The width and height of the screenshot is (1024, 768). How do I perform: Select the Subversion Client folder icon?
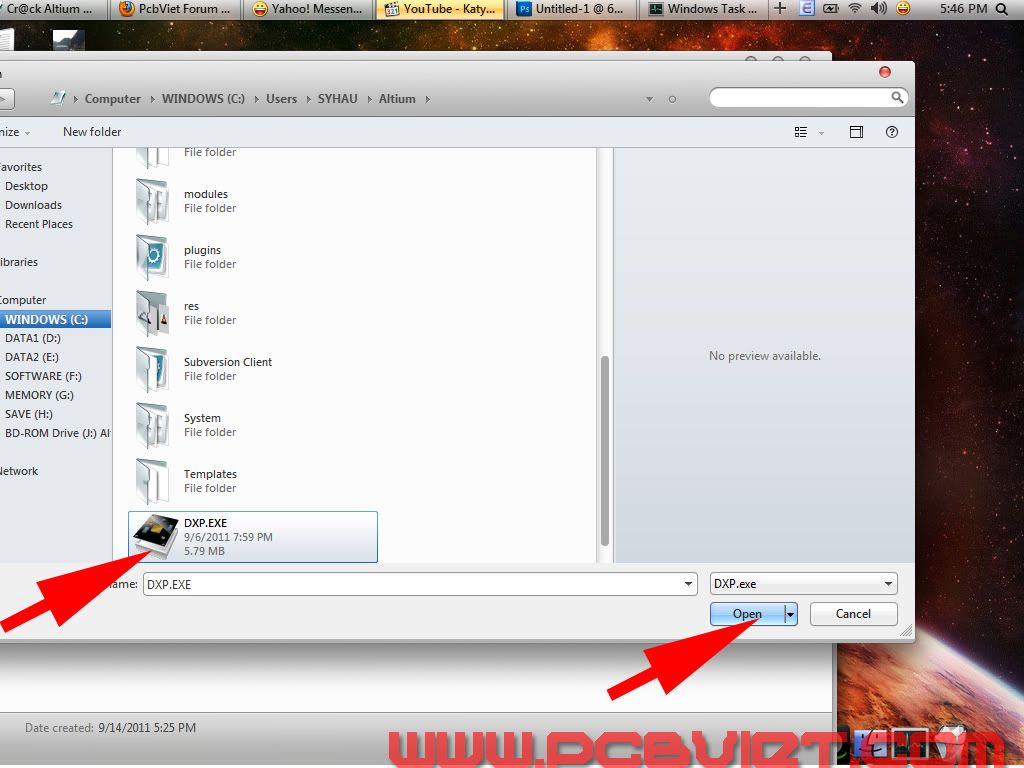click(x=153, y=369)
